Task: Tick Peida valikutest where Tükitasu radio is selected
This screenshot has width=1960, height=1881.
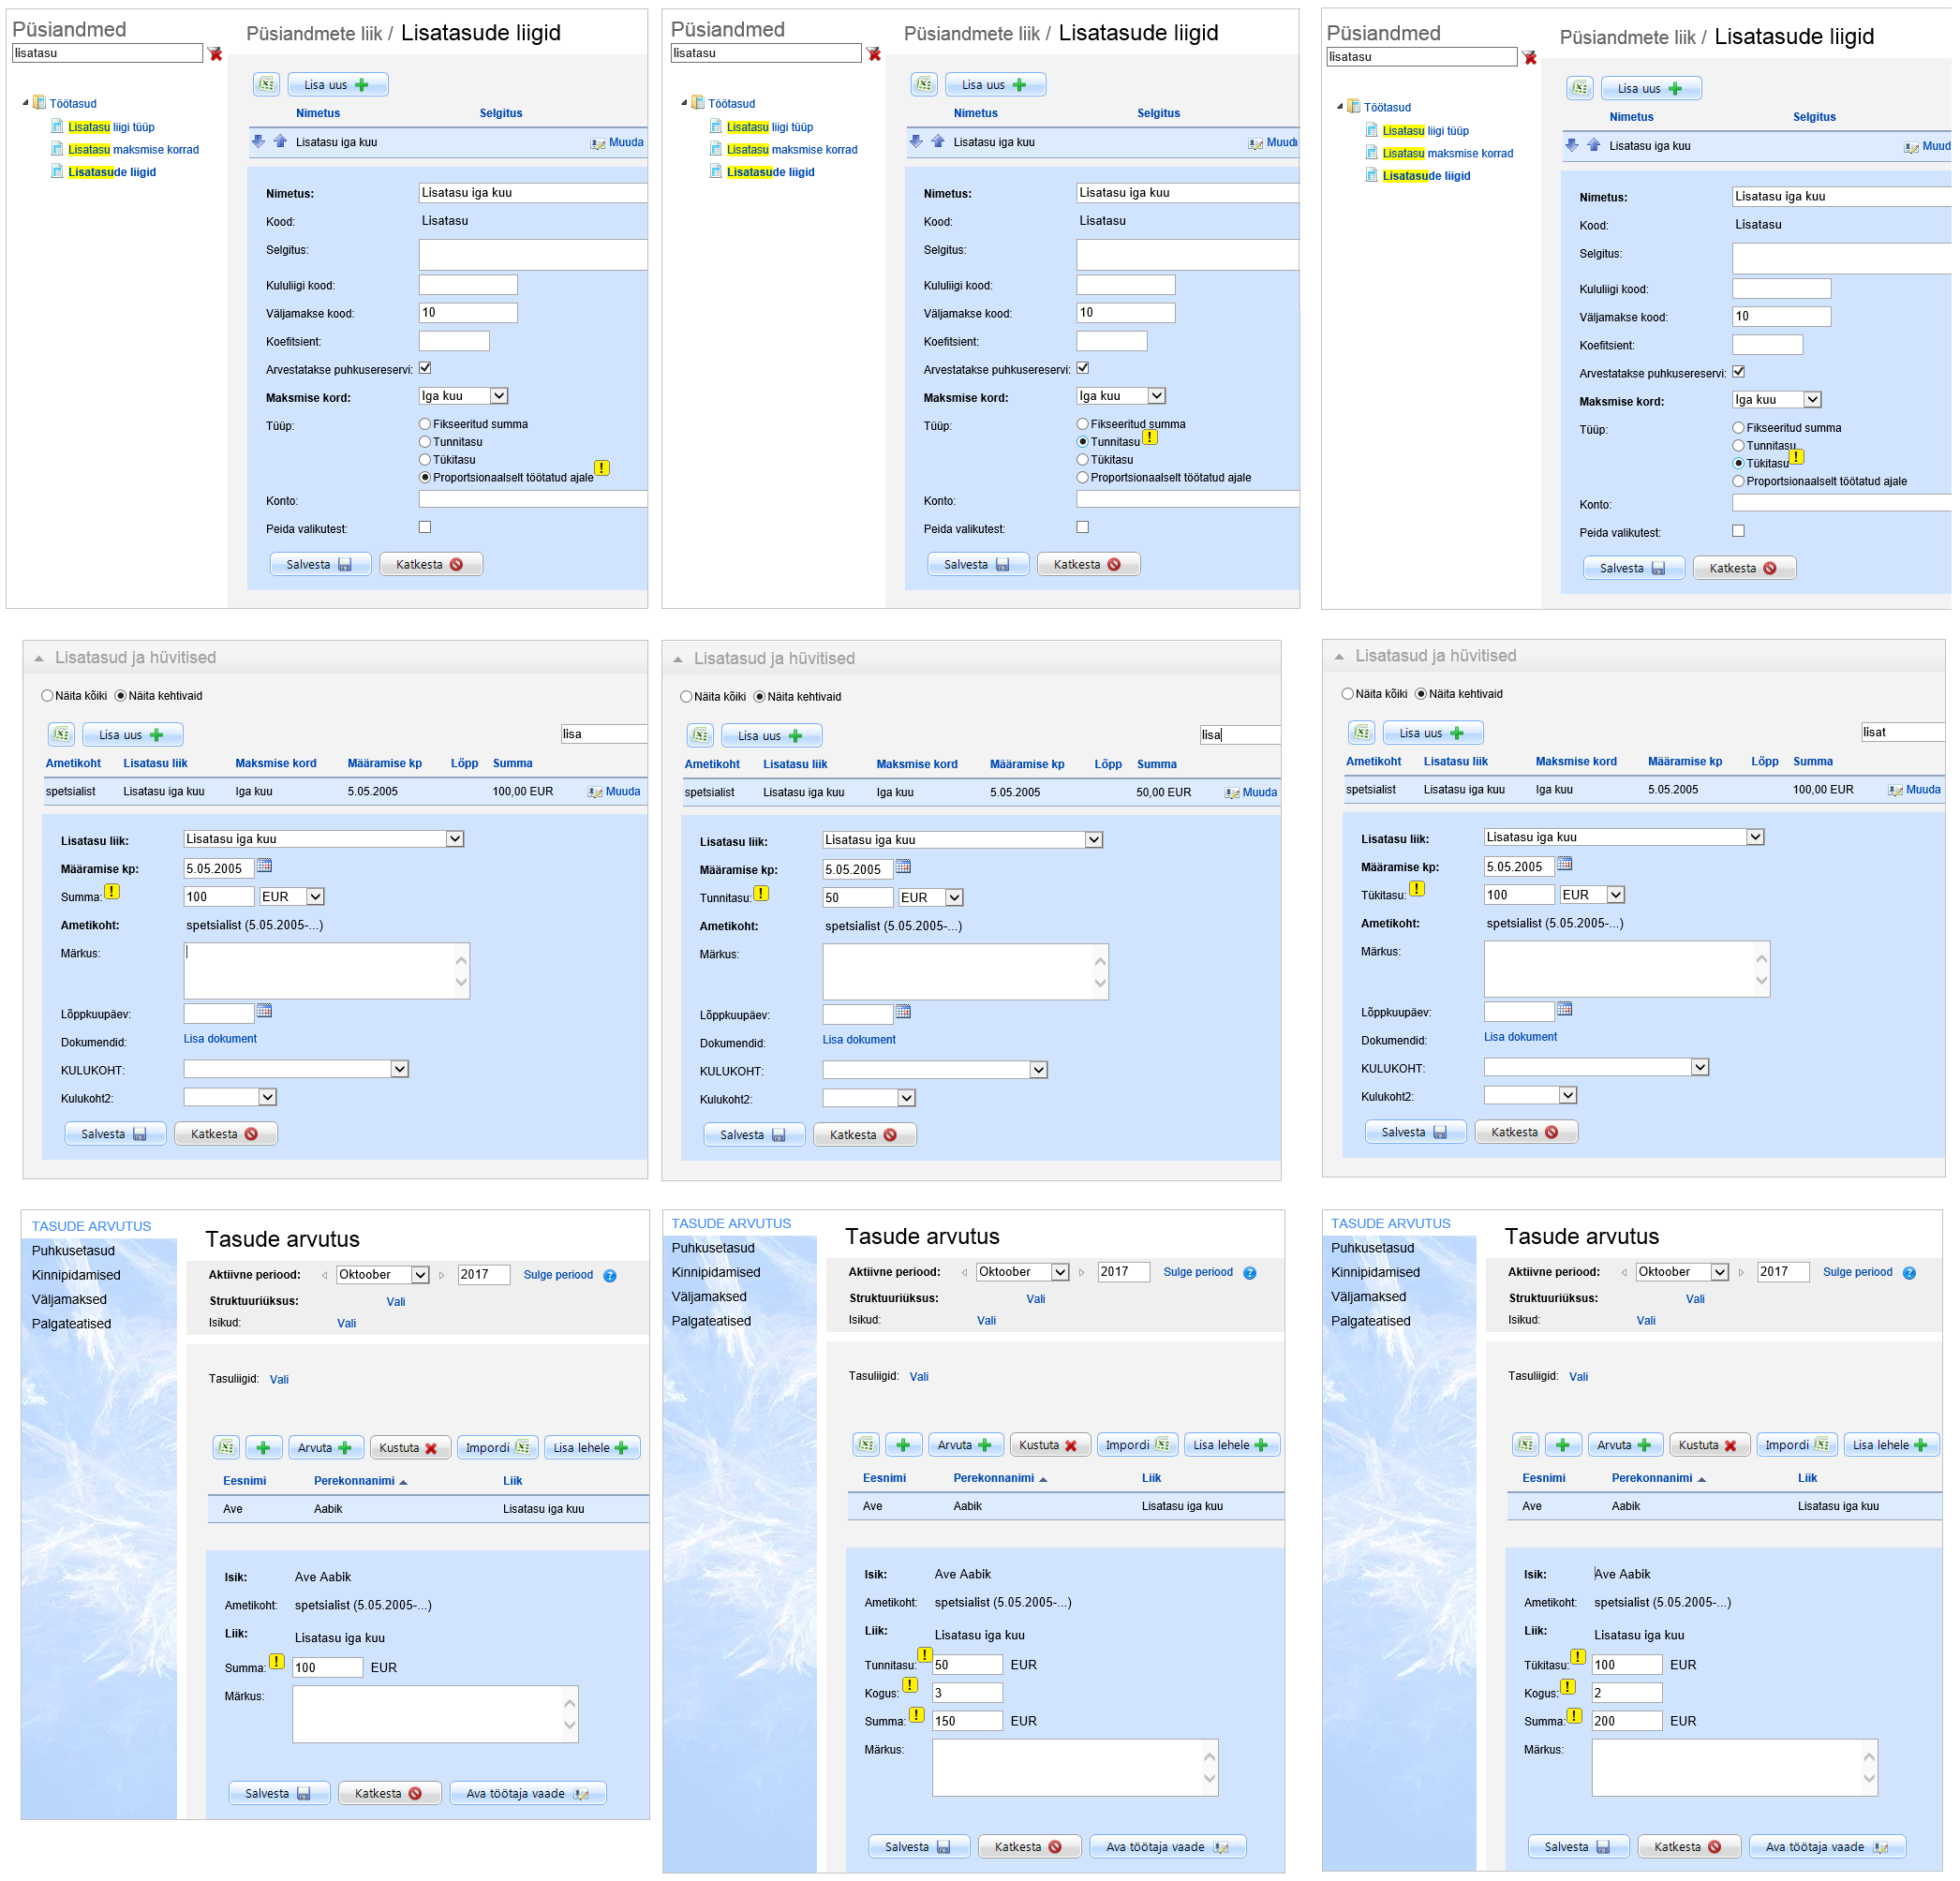Action: (x=1738, y=531)
